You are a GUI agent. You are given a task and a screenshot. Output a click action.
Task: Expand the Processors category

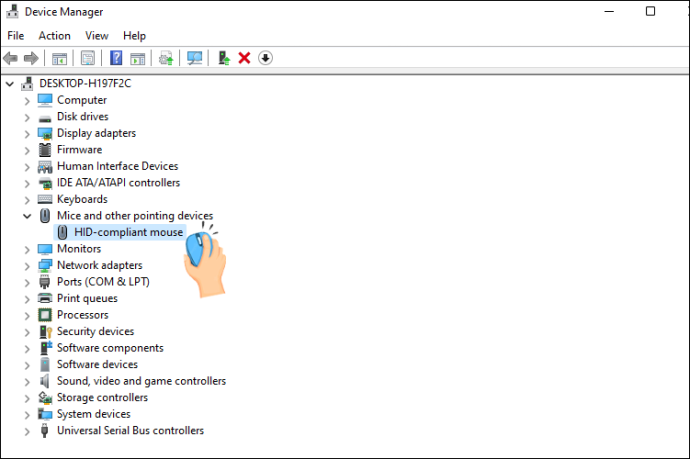(27, 316)
